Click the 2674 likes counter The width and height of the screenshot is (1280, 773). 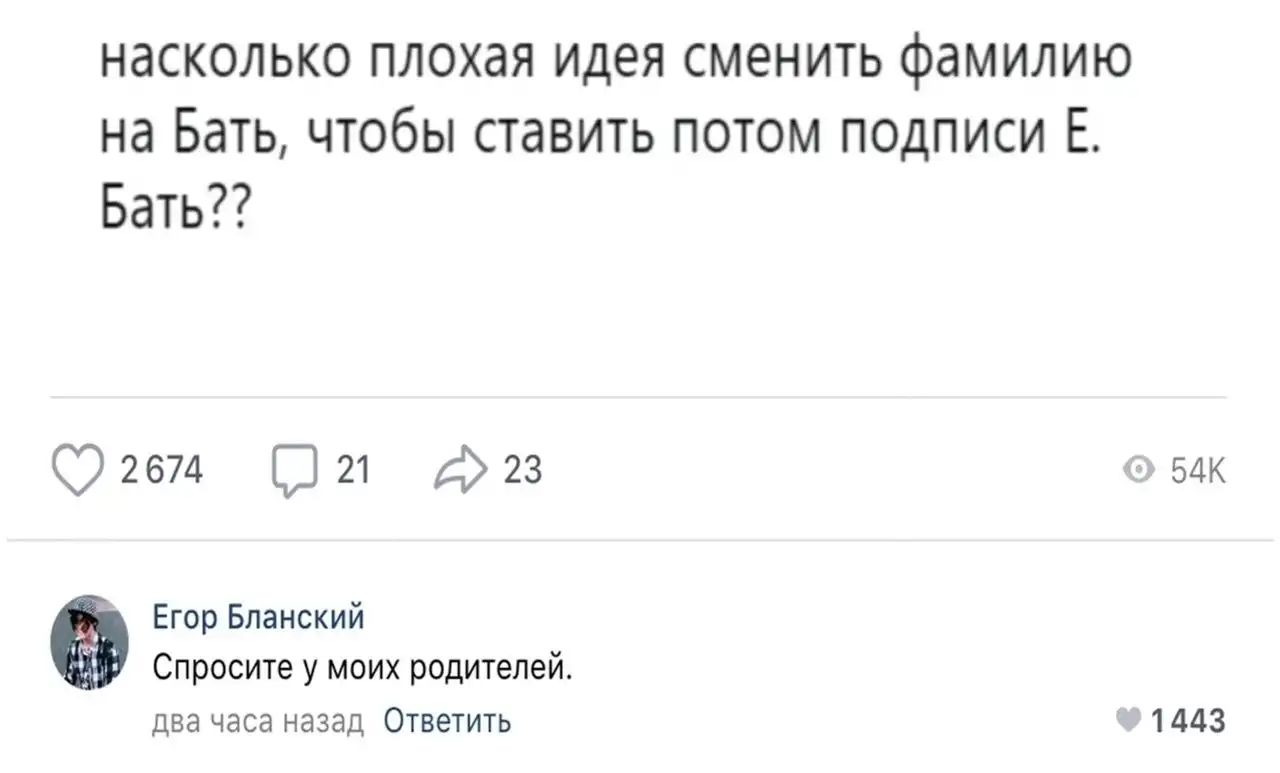[162, 469]
